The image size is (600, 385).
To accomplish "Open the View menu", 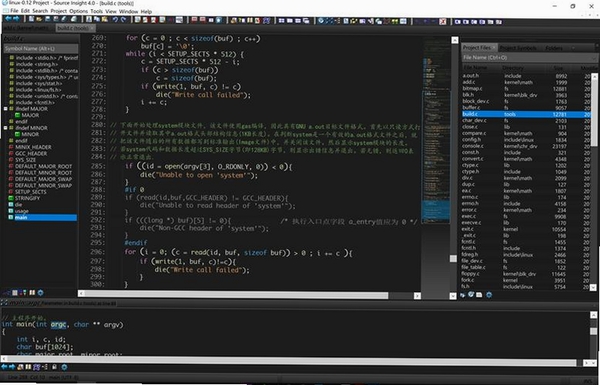I will 111,11.
